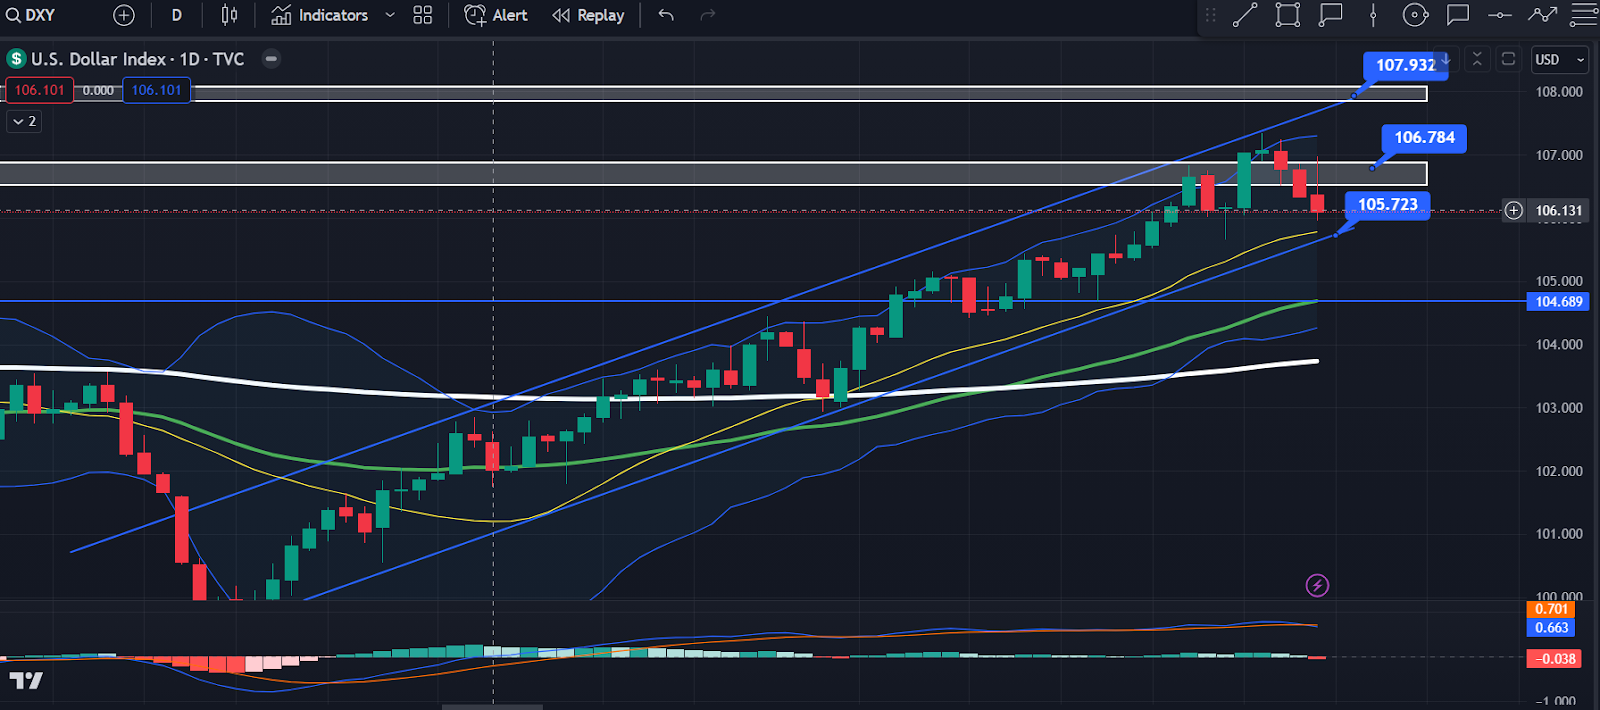
Task: Open the purple lightning bolt event icon
Action: pyautogui.click(x=1317, y=585)
